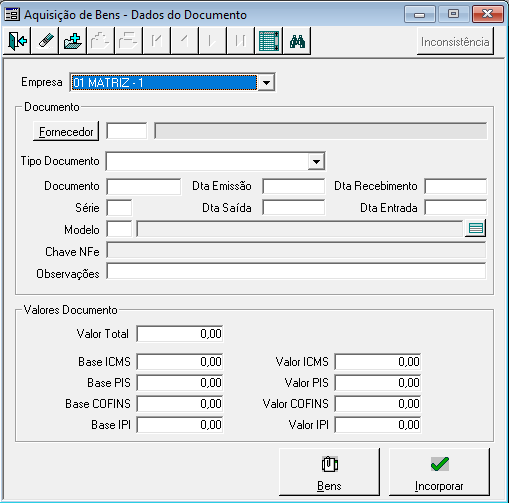The height and width of the screenshot is (503, 509).
Task: Focus the Valor ICMS field
Action: [378, 362]
